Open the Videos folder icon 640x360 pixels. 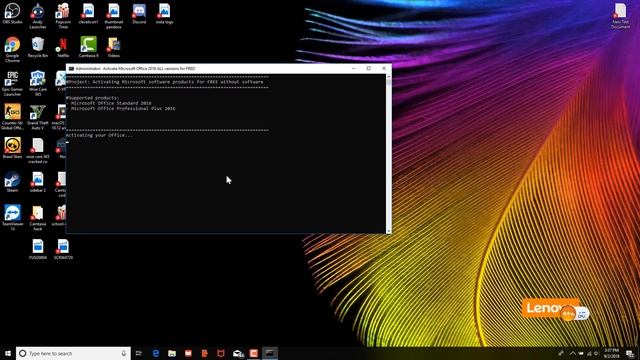click(114, 47)
